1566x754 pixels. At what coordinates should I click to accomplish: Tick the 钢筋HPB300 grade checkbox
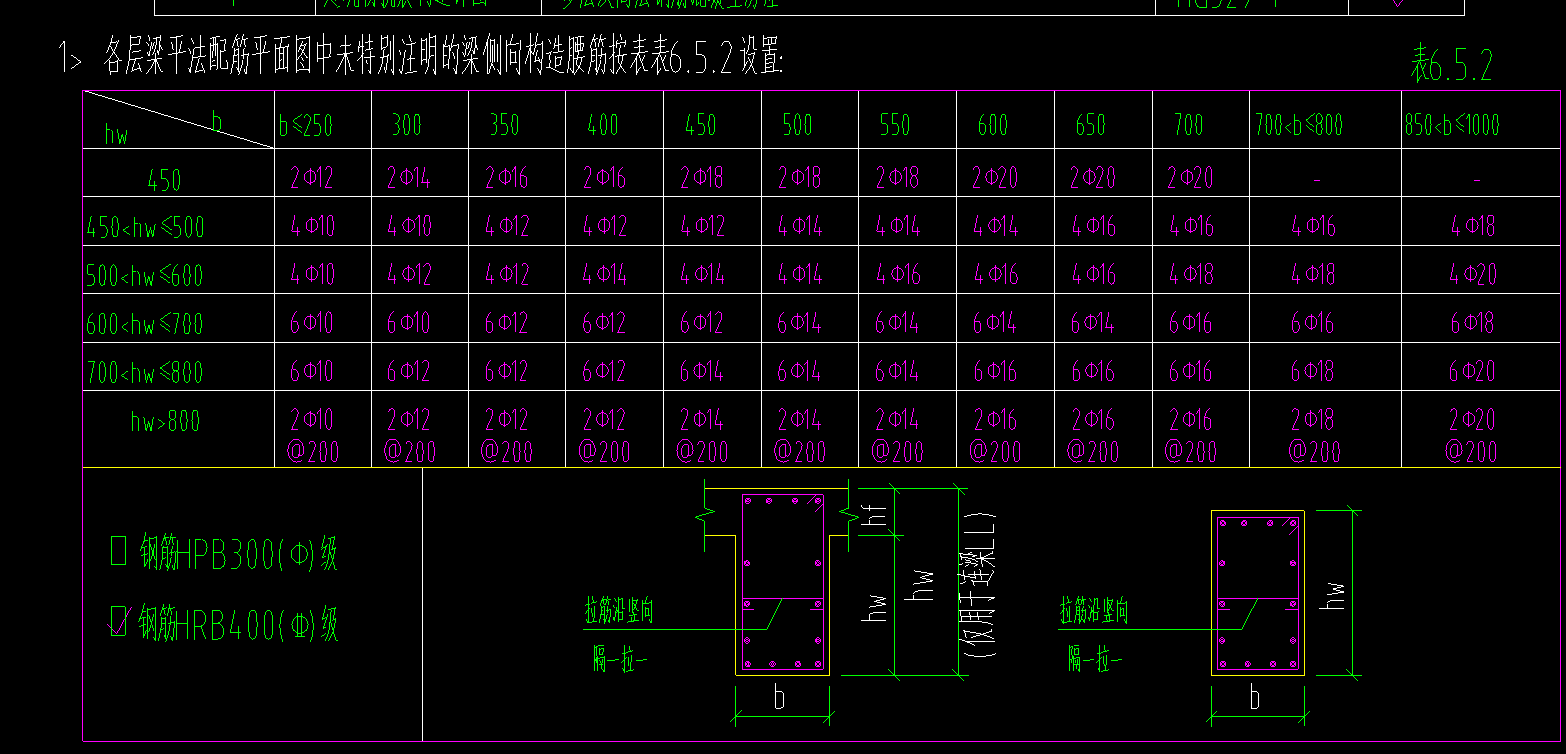click(118, 551)
